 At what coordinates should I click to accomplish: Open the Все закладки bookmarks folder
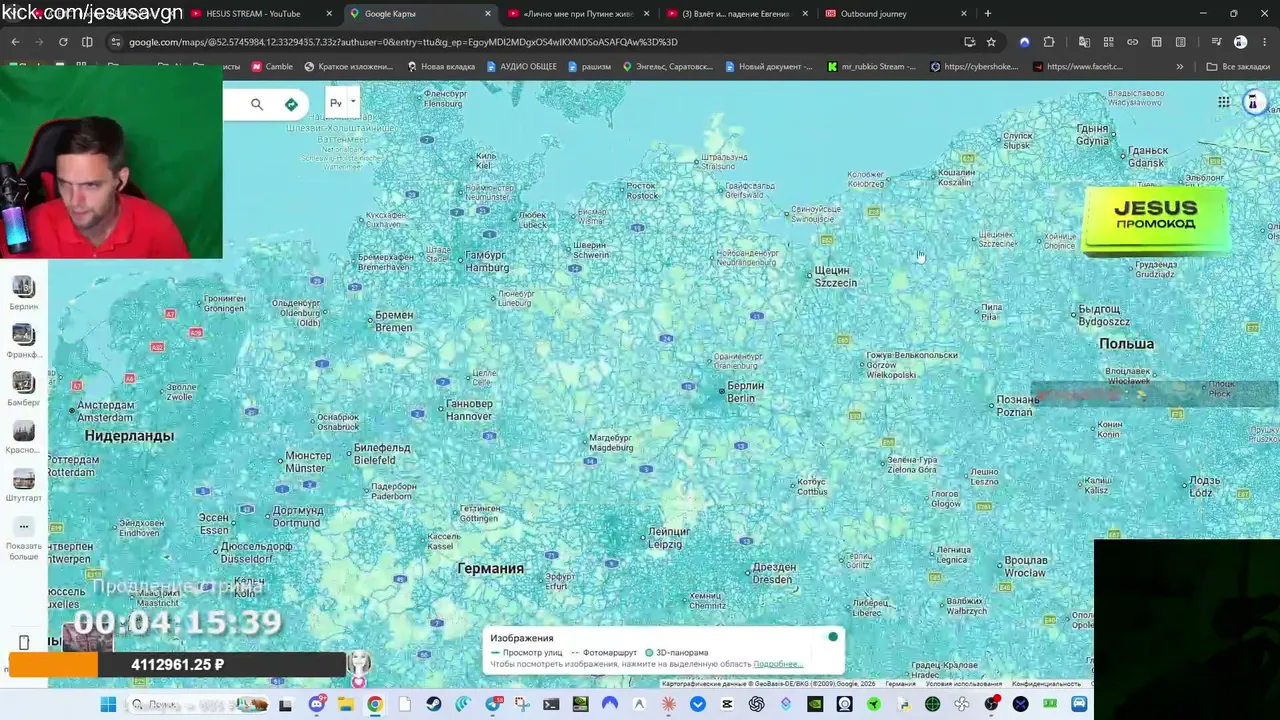point(1238,67)
